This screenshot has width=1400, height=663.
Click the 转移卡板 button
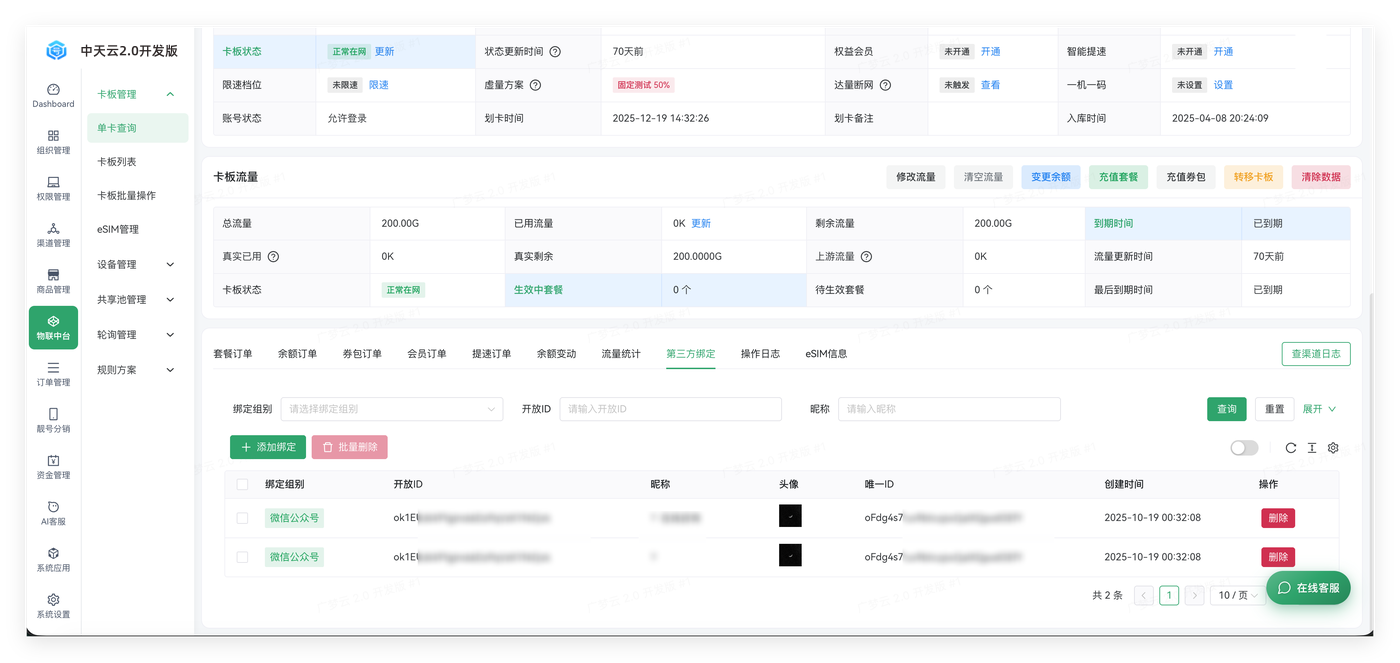[1254, 177]
